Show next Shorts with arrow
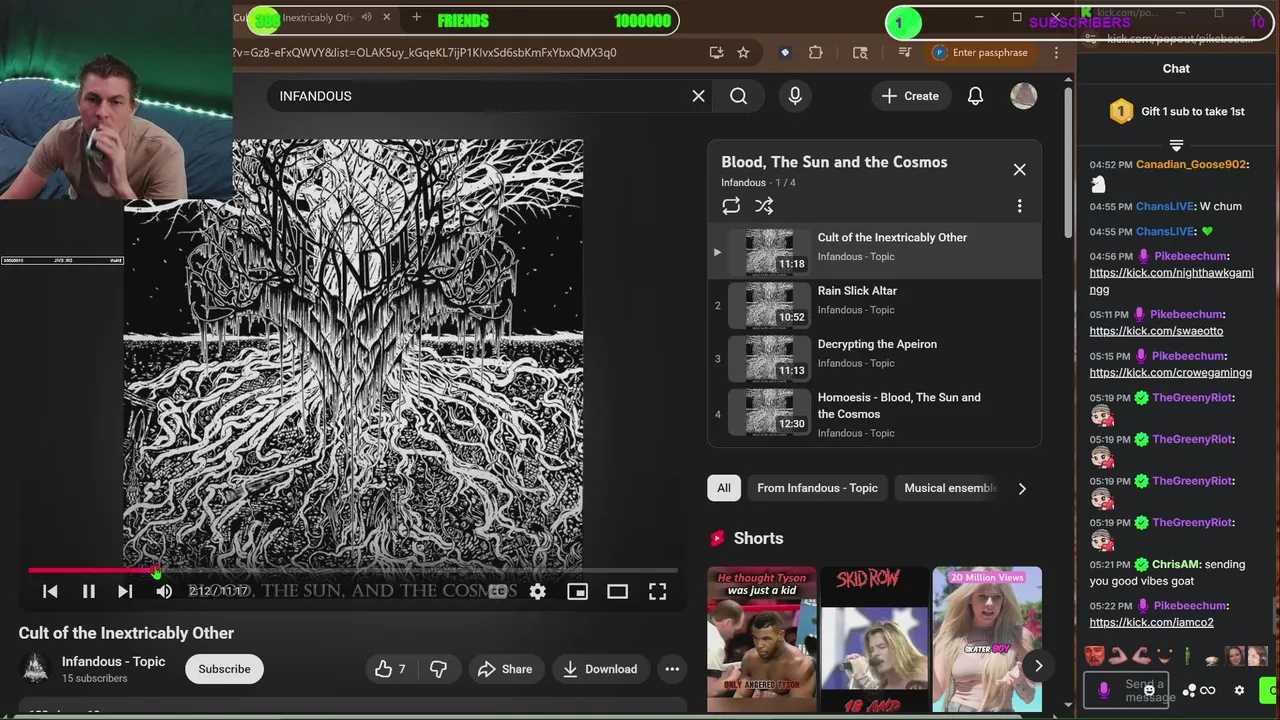The width and height of the screenshot is (1280, 720). pyautogui.click(x=1038, y=666)
